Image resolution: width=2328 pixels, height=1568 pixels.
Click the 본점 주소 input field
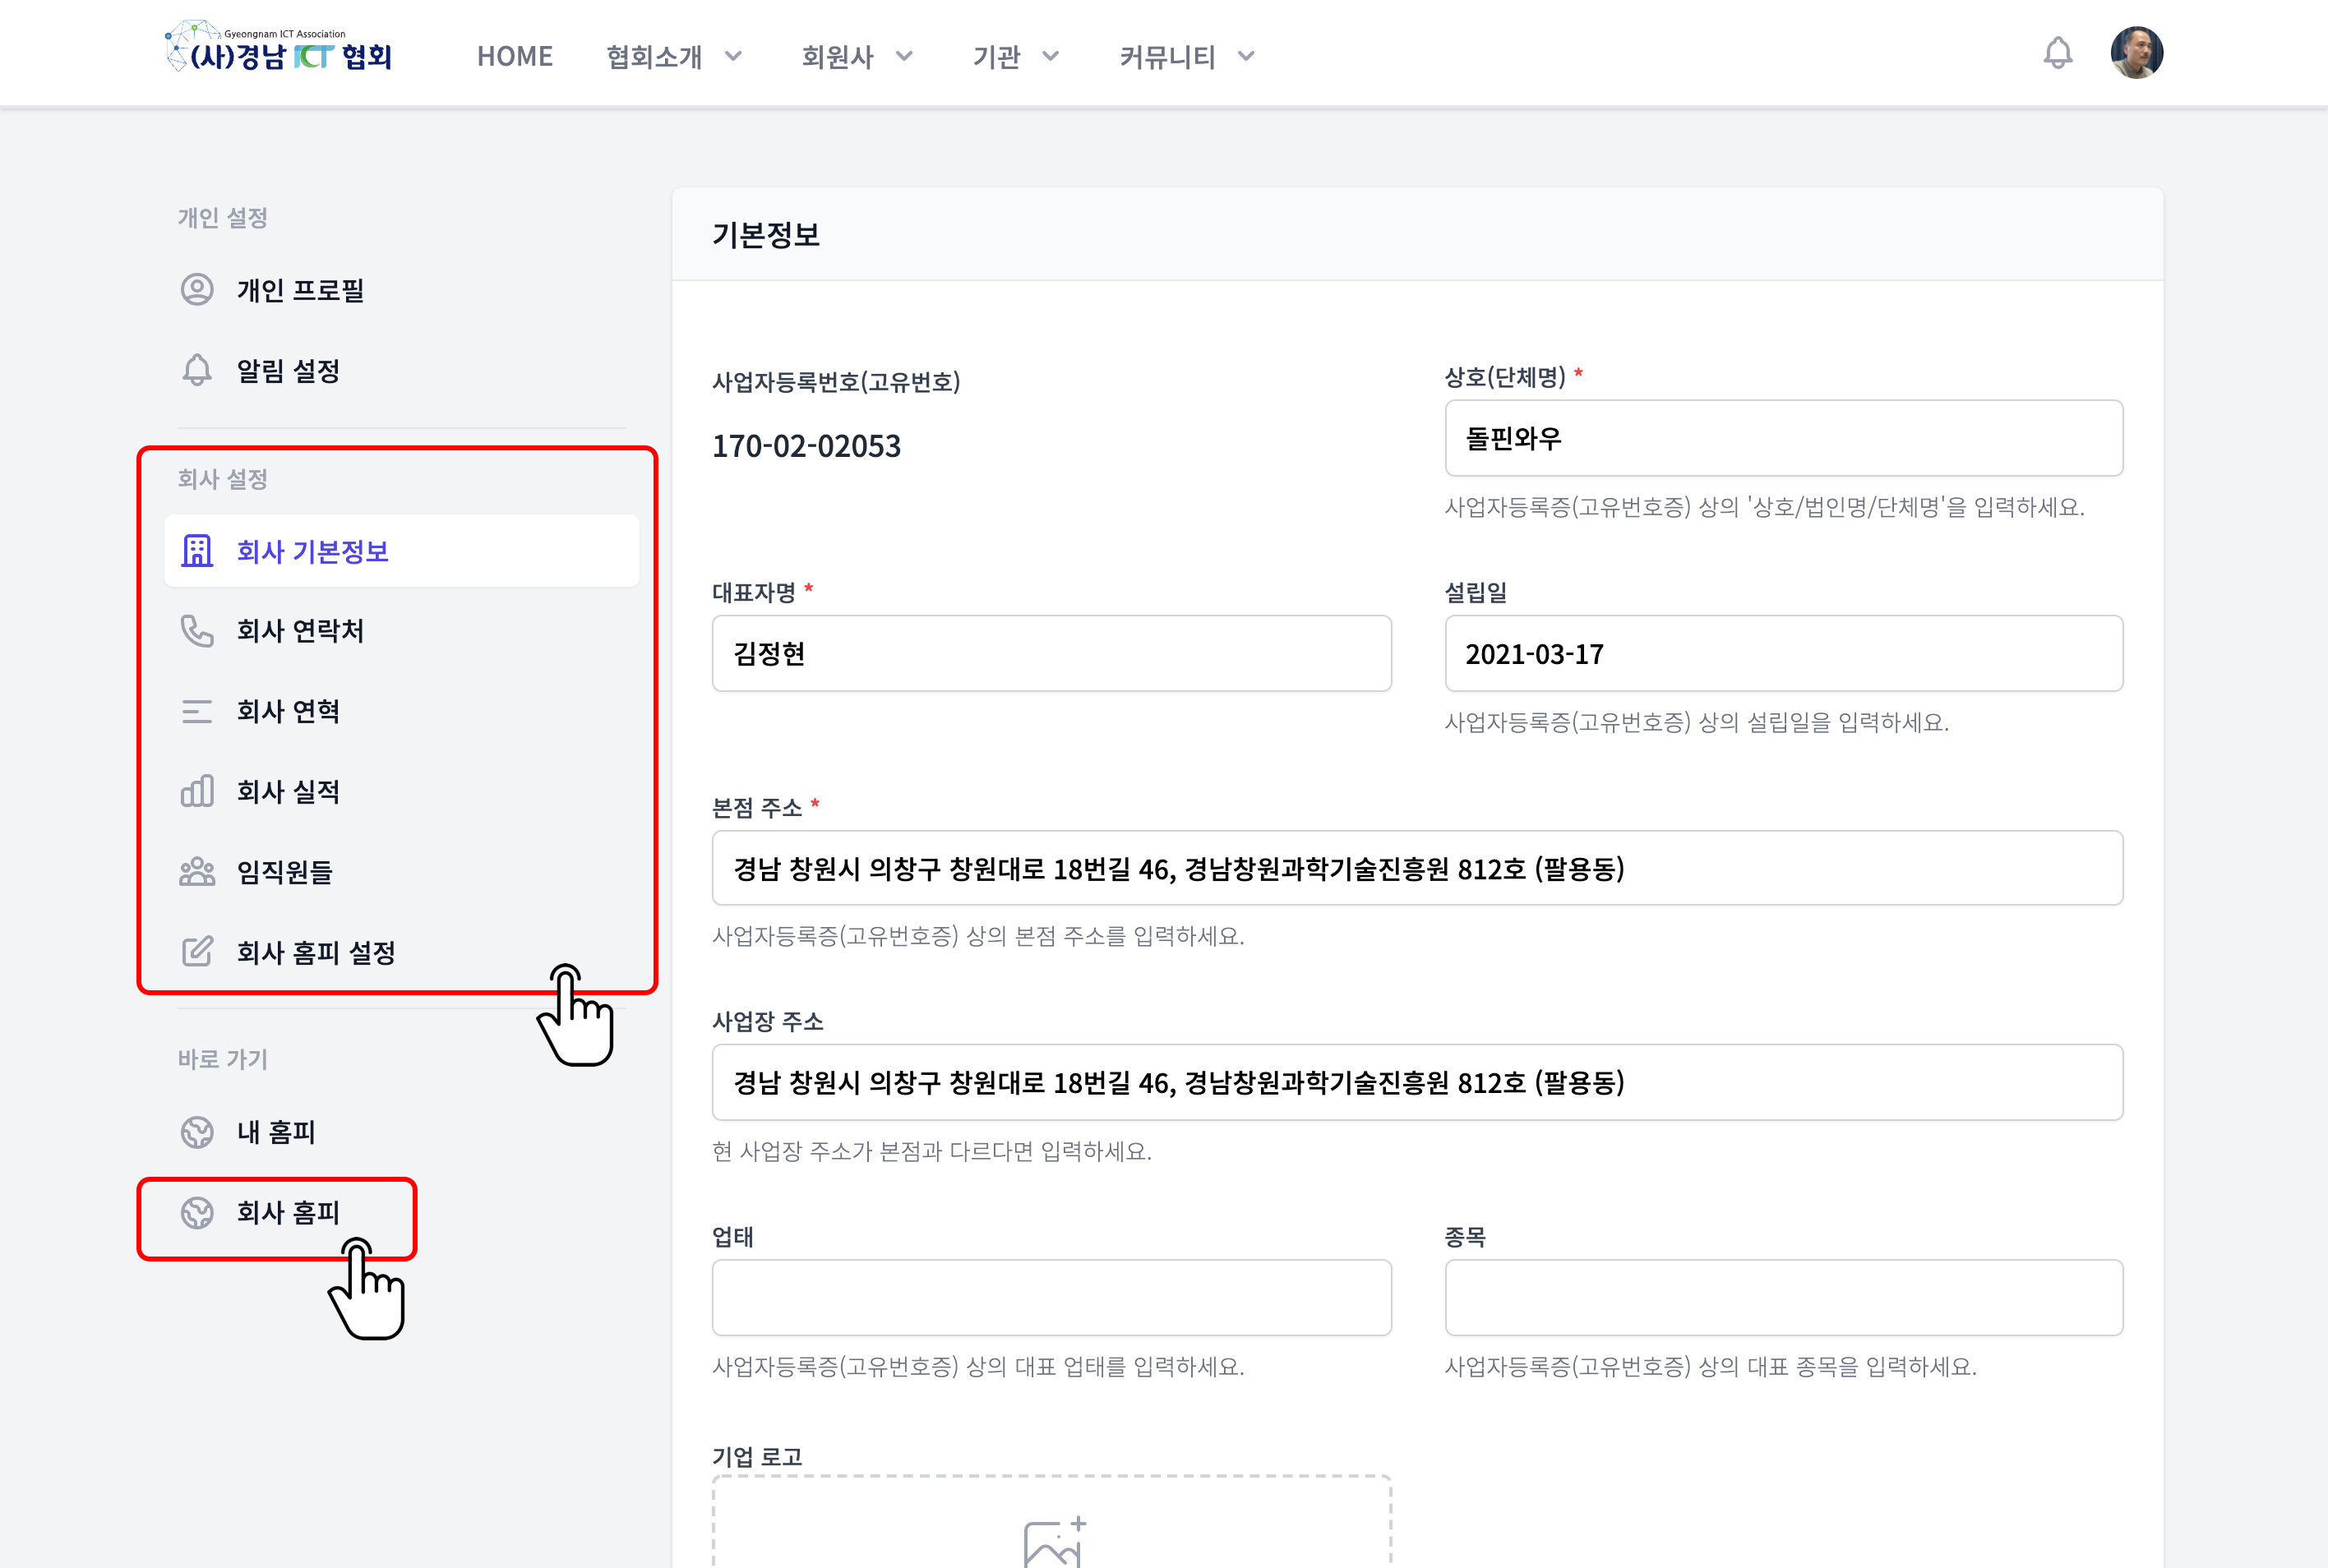coord(1417,868)
